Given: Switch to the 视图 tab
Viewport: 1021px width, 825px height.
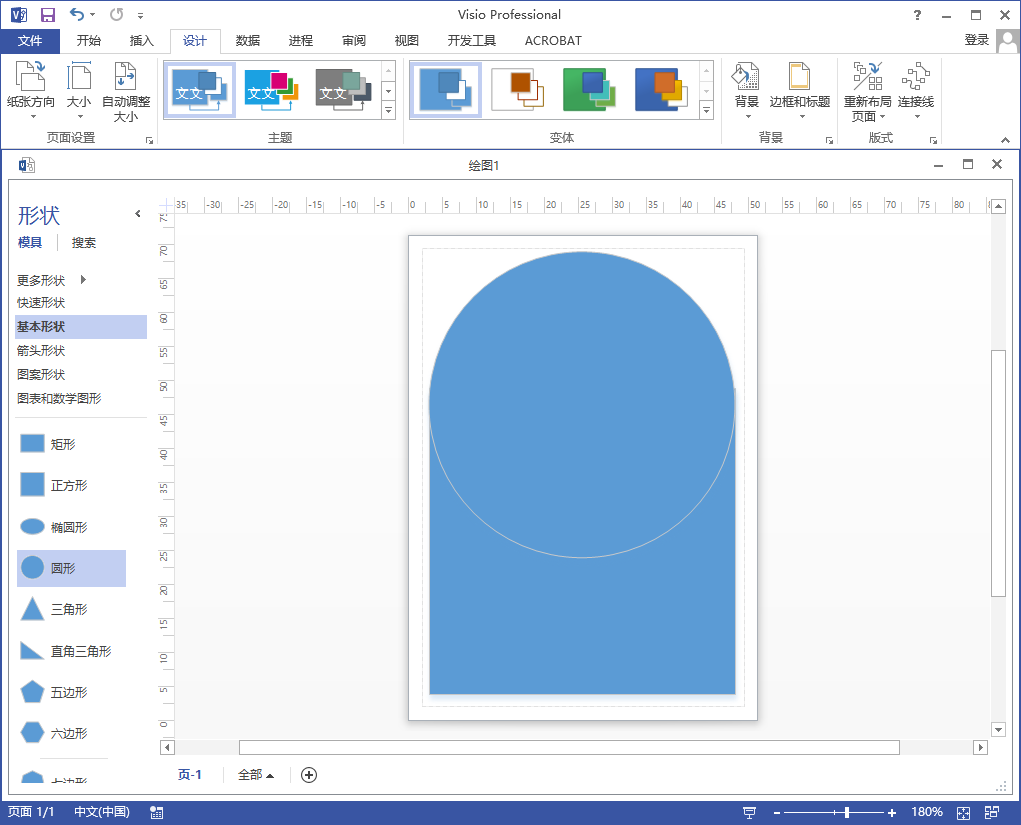Looking at the screenshot, I should [x=406, y=40].
